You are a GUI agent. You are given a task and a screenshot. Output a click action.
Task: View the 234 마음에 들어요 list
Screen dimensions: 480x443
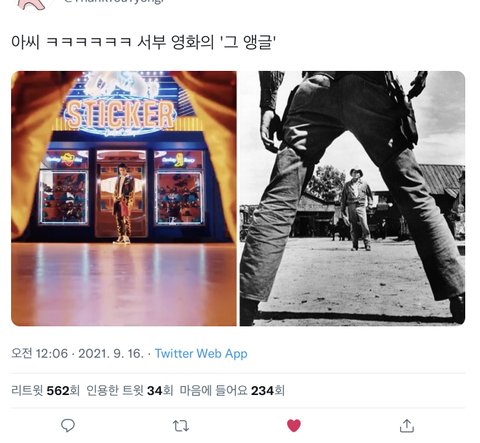tap(232, 390)
